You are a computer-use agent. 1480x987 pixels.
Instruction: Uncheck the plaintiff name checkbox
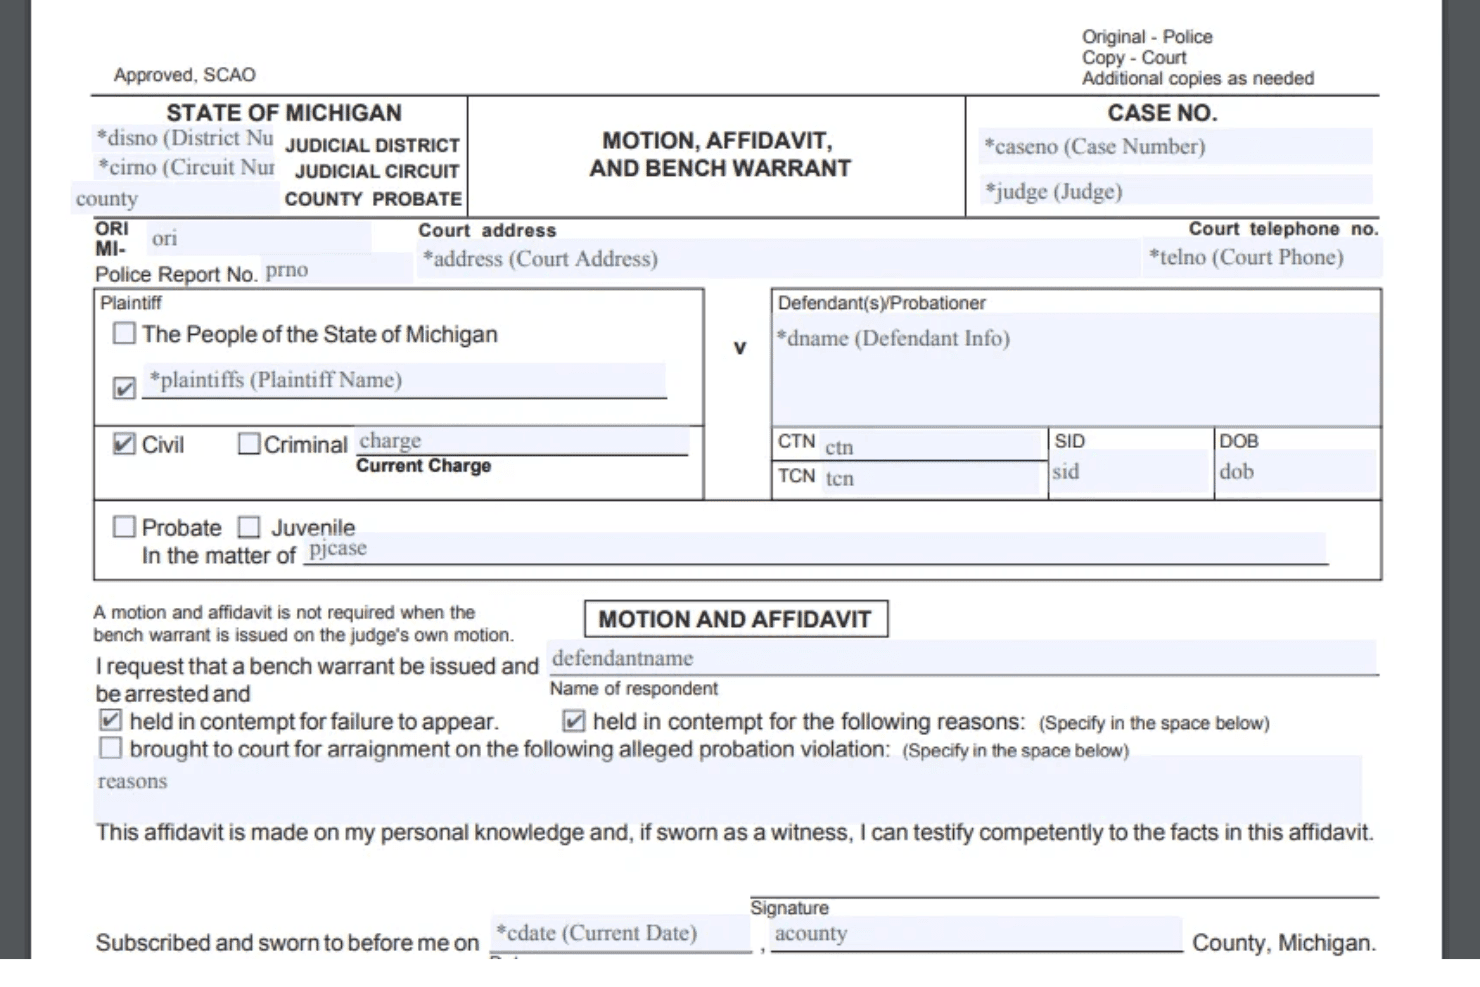point(124,387)
